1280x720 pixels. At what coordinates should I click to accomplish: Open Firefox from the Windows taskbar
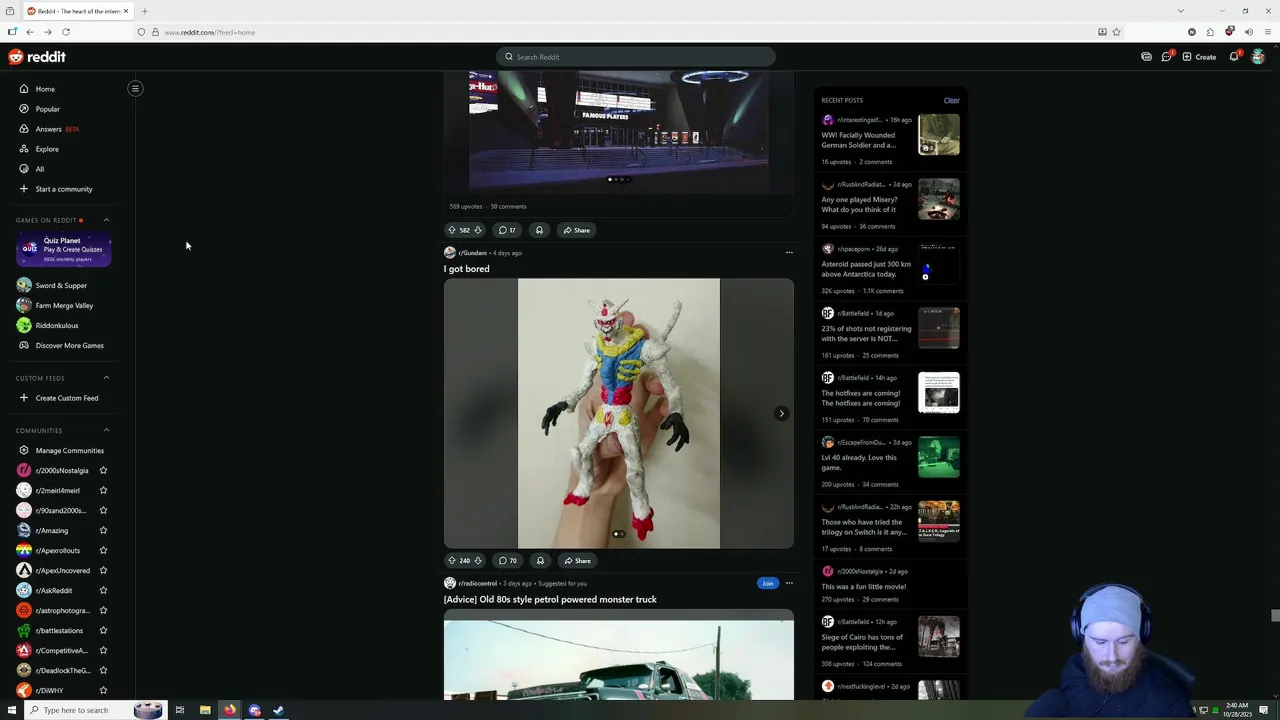click(x=230, y=710)
